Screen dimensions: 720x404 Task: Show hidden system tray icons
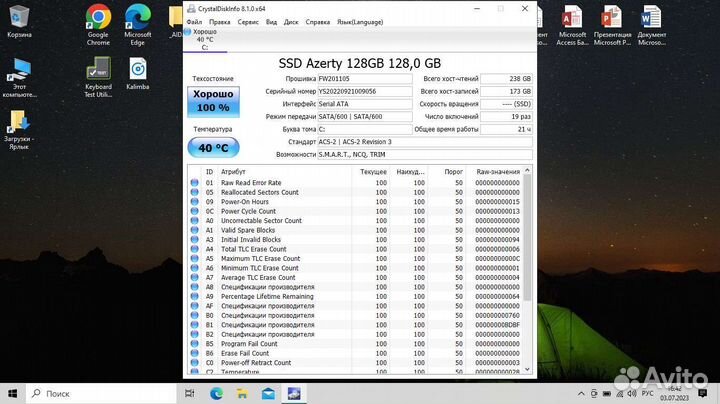pos(581,393)
